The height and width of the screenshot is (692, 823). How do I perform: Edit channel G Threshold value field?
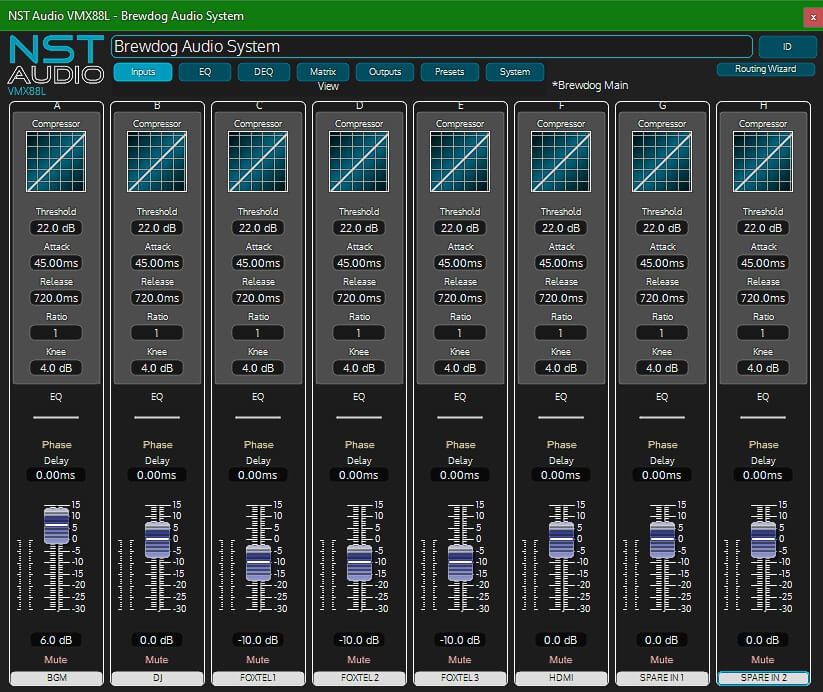pos(662,228)
